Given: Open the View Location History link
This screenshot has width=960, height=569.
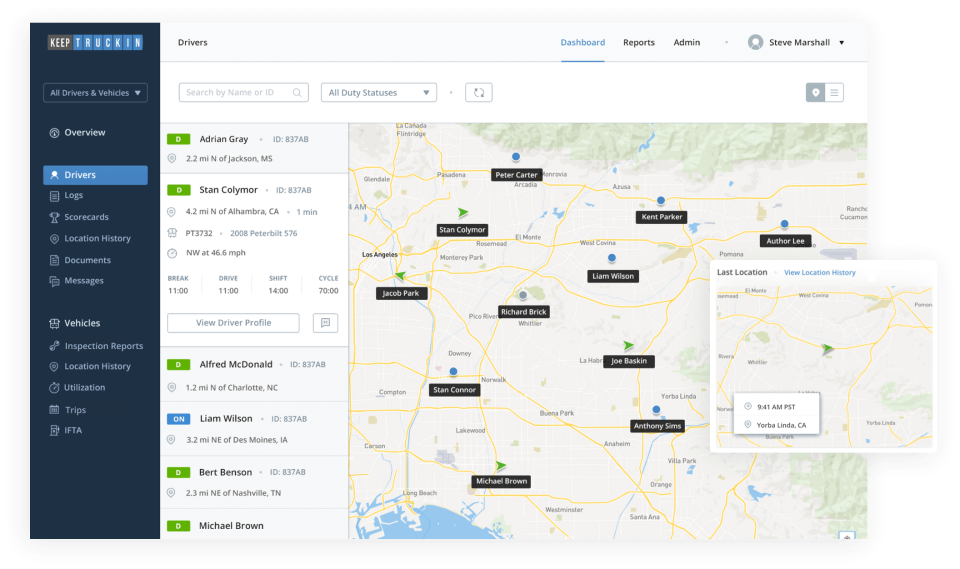Looking at the screenshot, I should (x=819, y=273).
